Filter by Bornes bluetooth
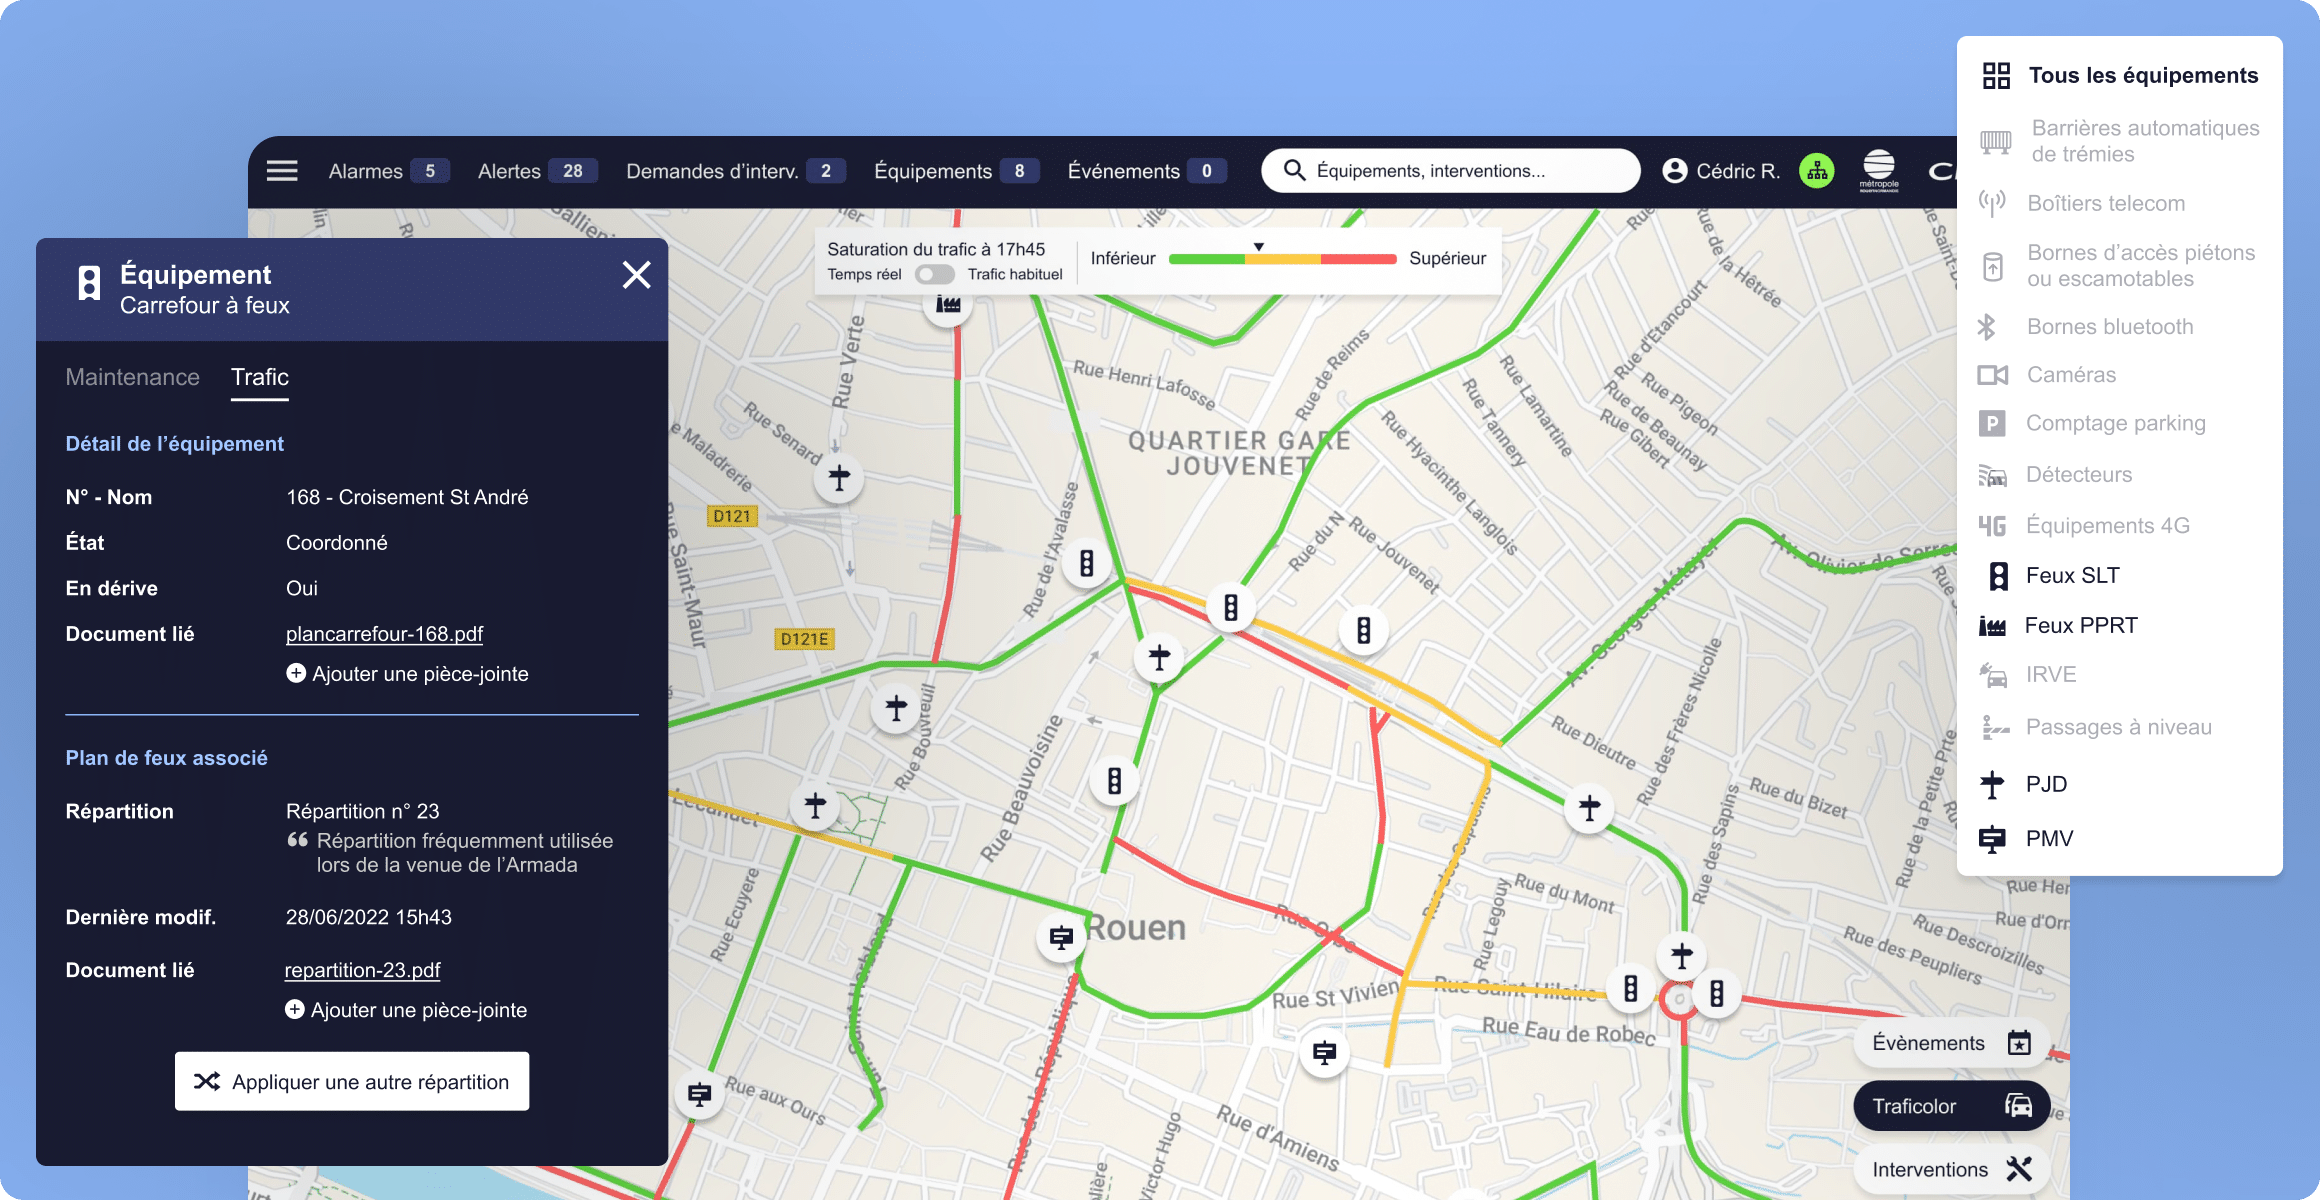Image resolution: width=2320 pixels, height=1200 pixels. pyautogui.click(x=2086, y=327)
